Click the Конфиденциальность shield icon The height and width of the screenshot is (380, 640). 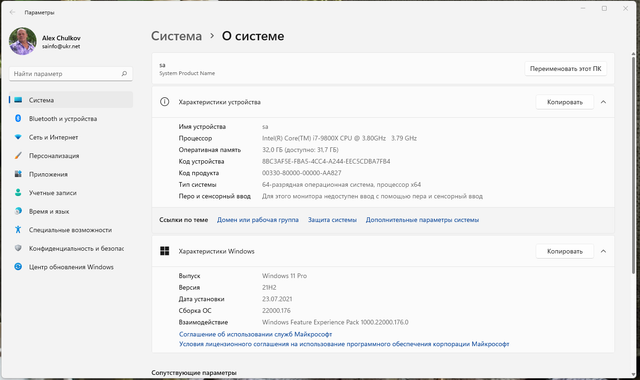(18, 248)
